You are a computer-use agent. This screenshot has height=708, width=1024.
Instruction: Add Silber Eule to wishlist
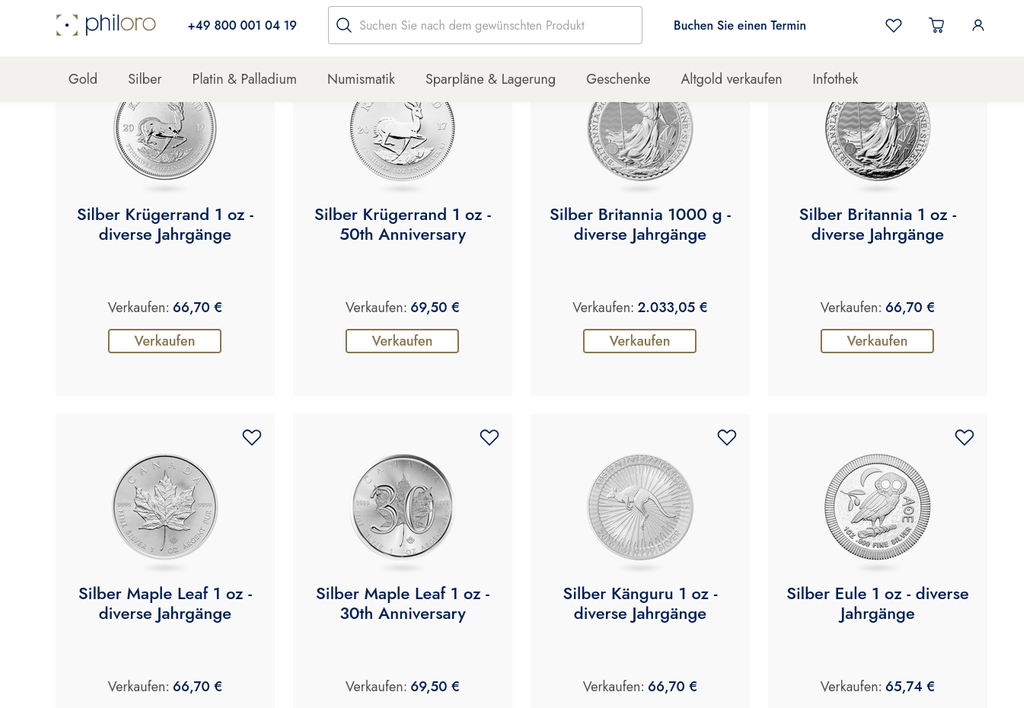pyautogui.click(x=964, y=437)
